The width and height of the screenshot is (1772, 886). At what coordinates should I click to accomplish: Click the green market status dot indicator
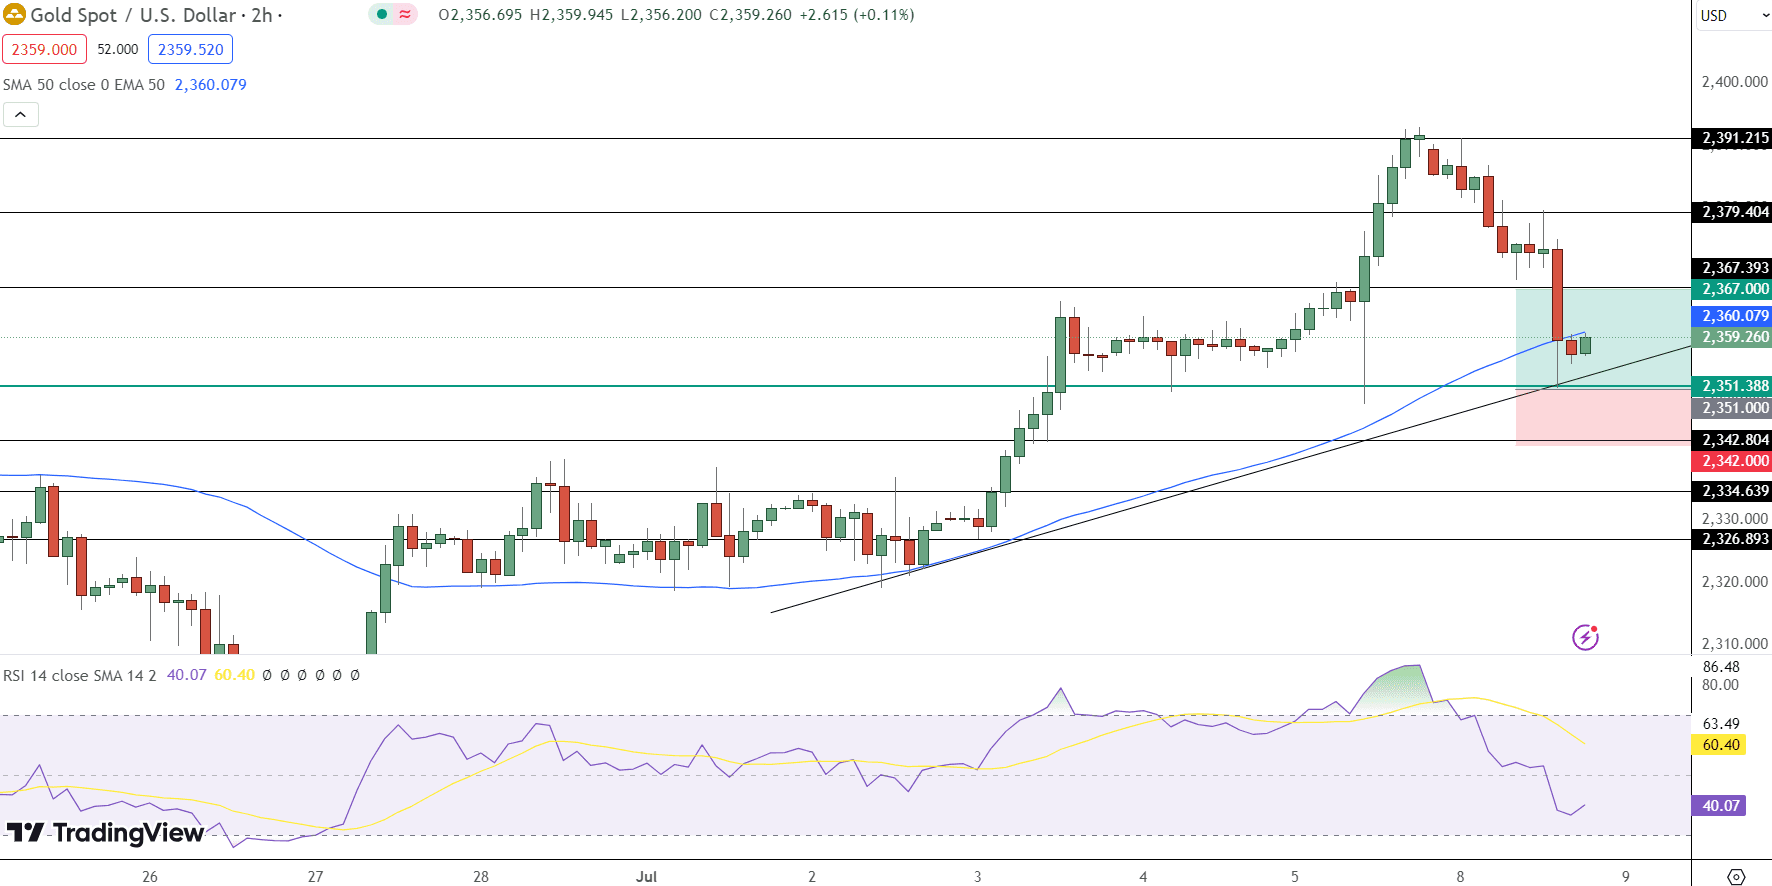[382, 15]
